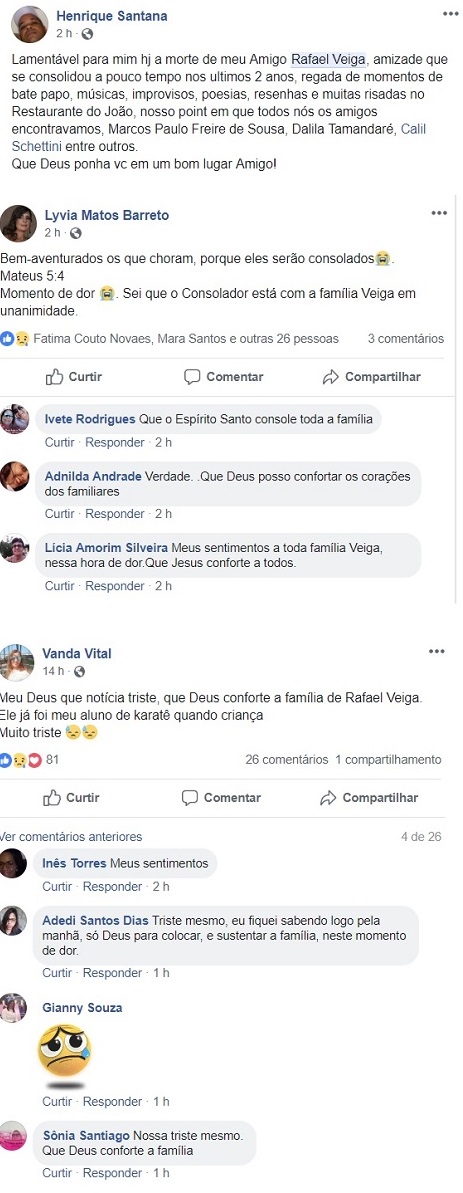
Task: Open Sônia Santiago's profile name
Action: 86,1135
